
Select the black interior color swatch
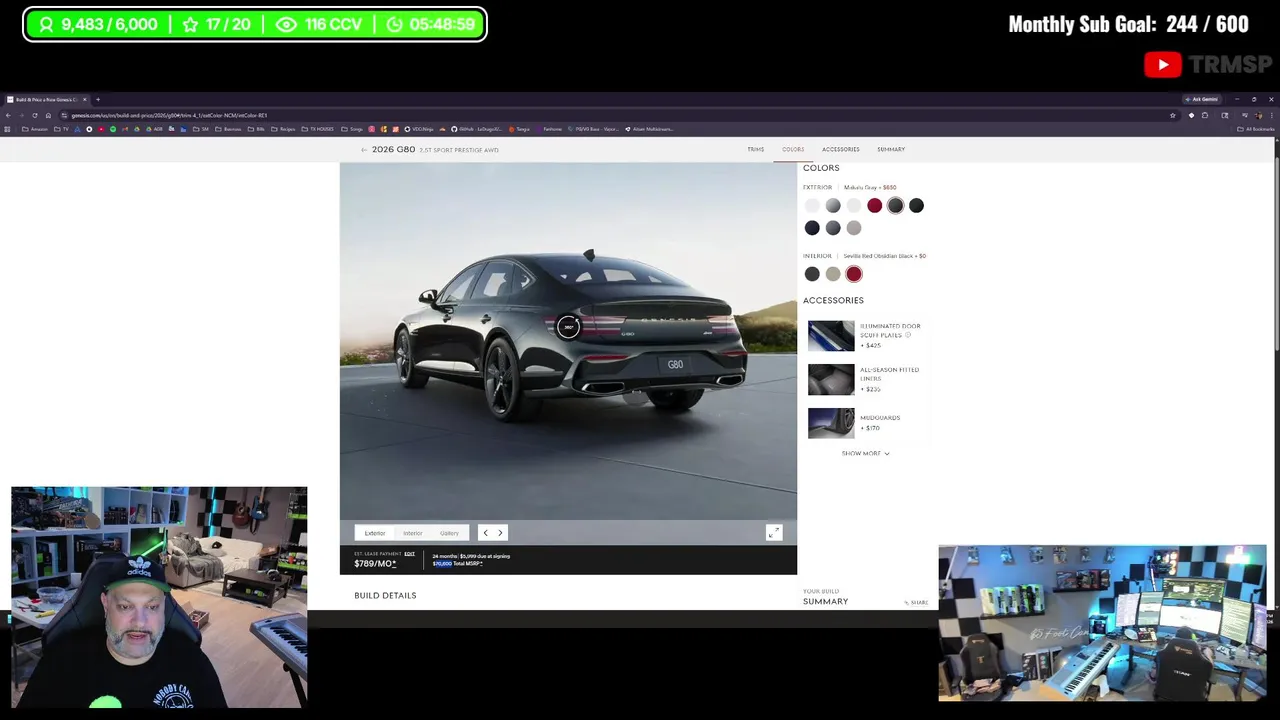812,274
